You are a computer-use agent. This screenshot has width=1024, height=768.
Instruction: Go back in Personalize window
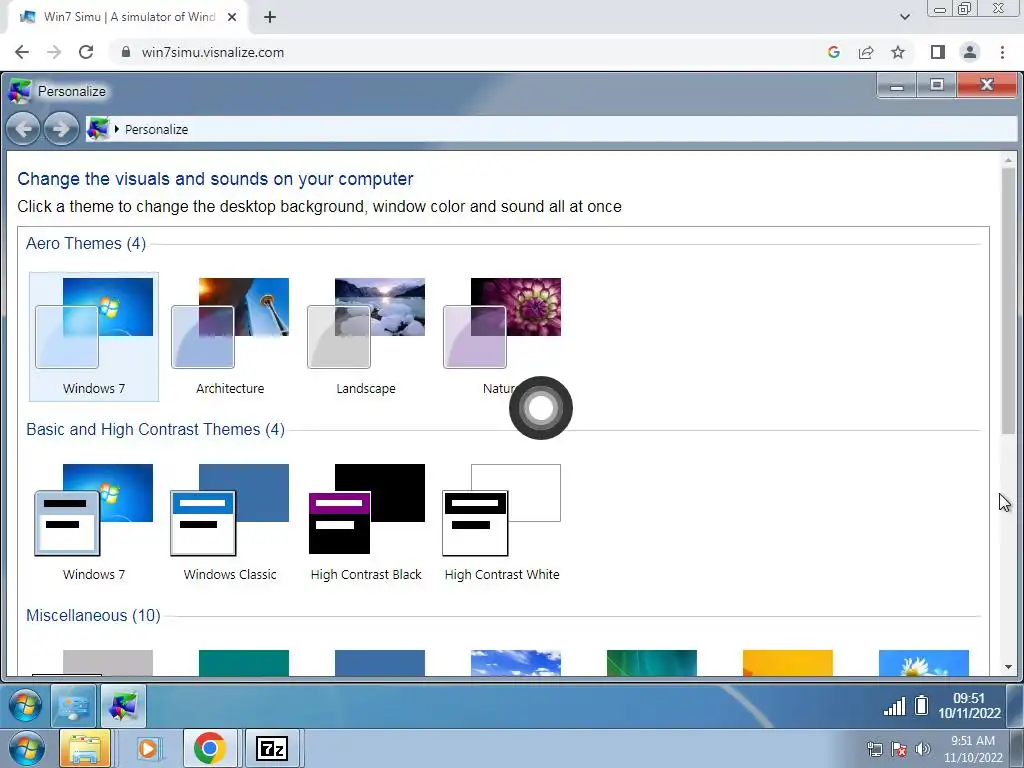[x=23, y=129]
